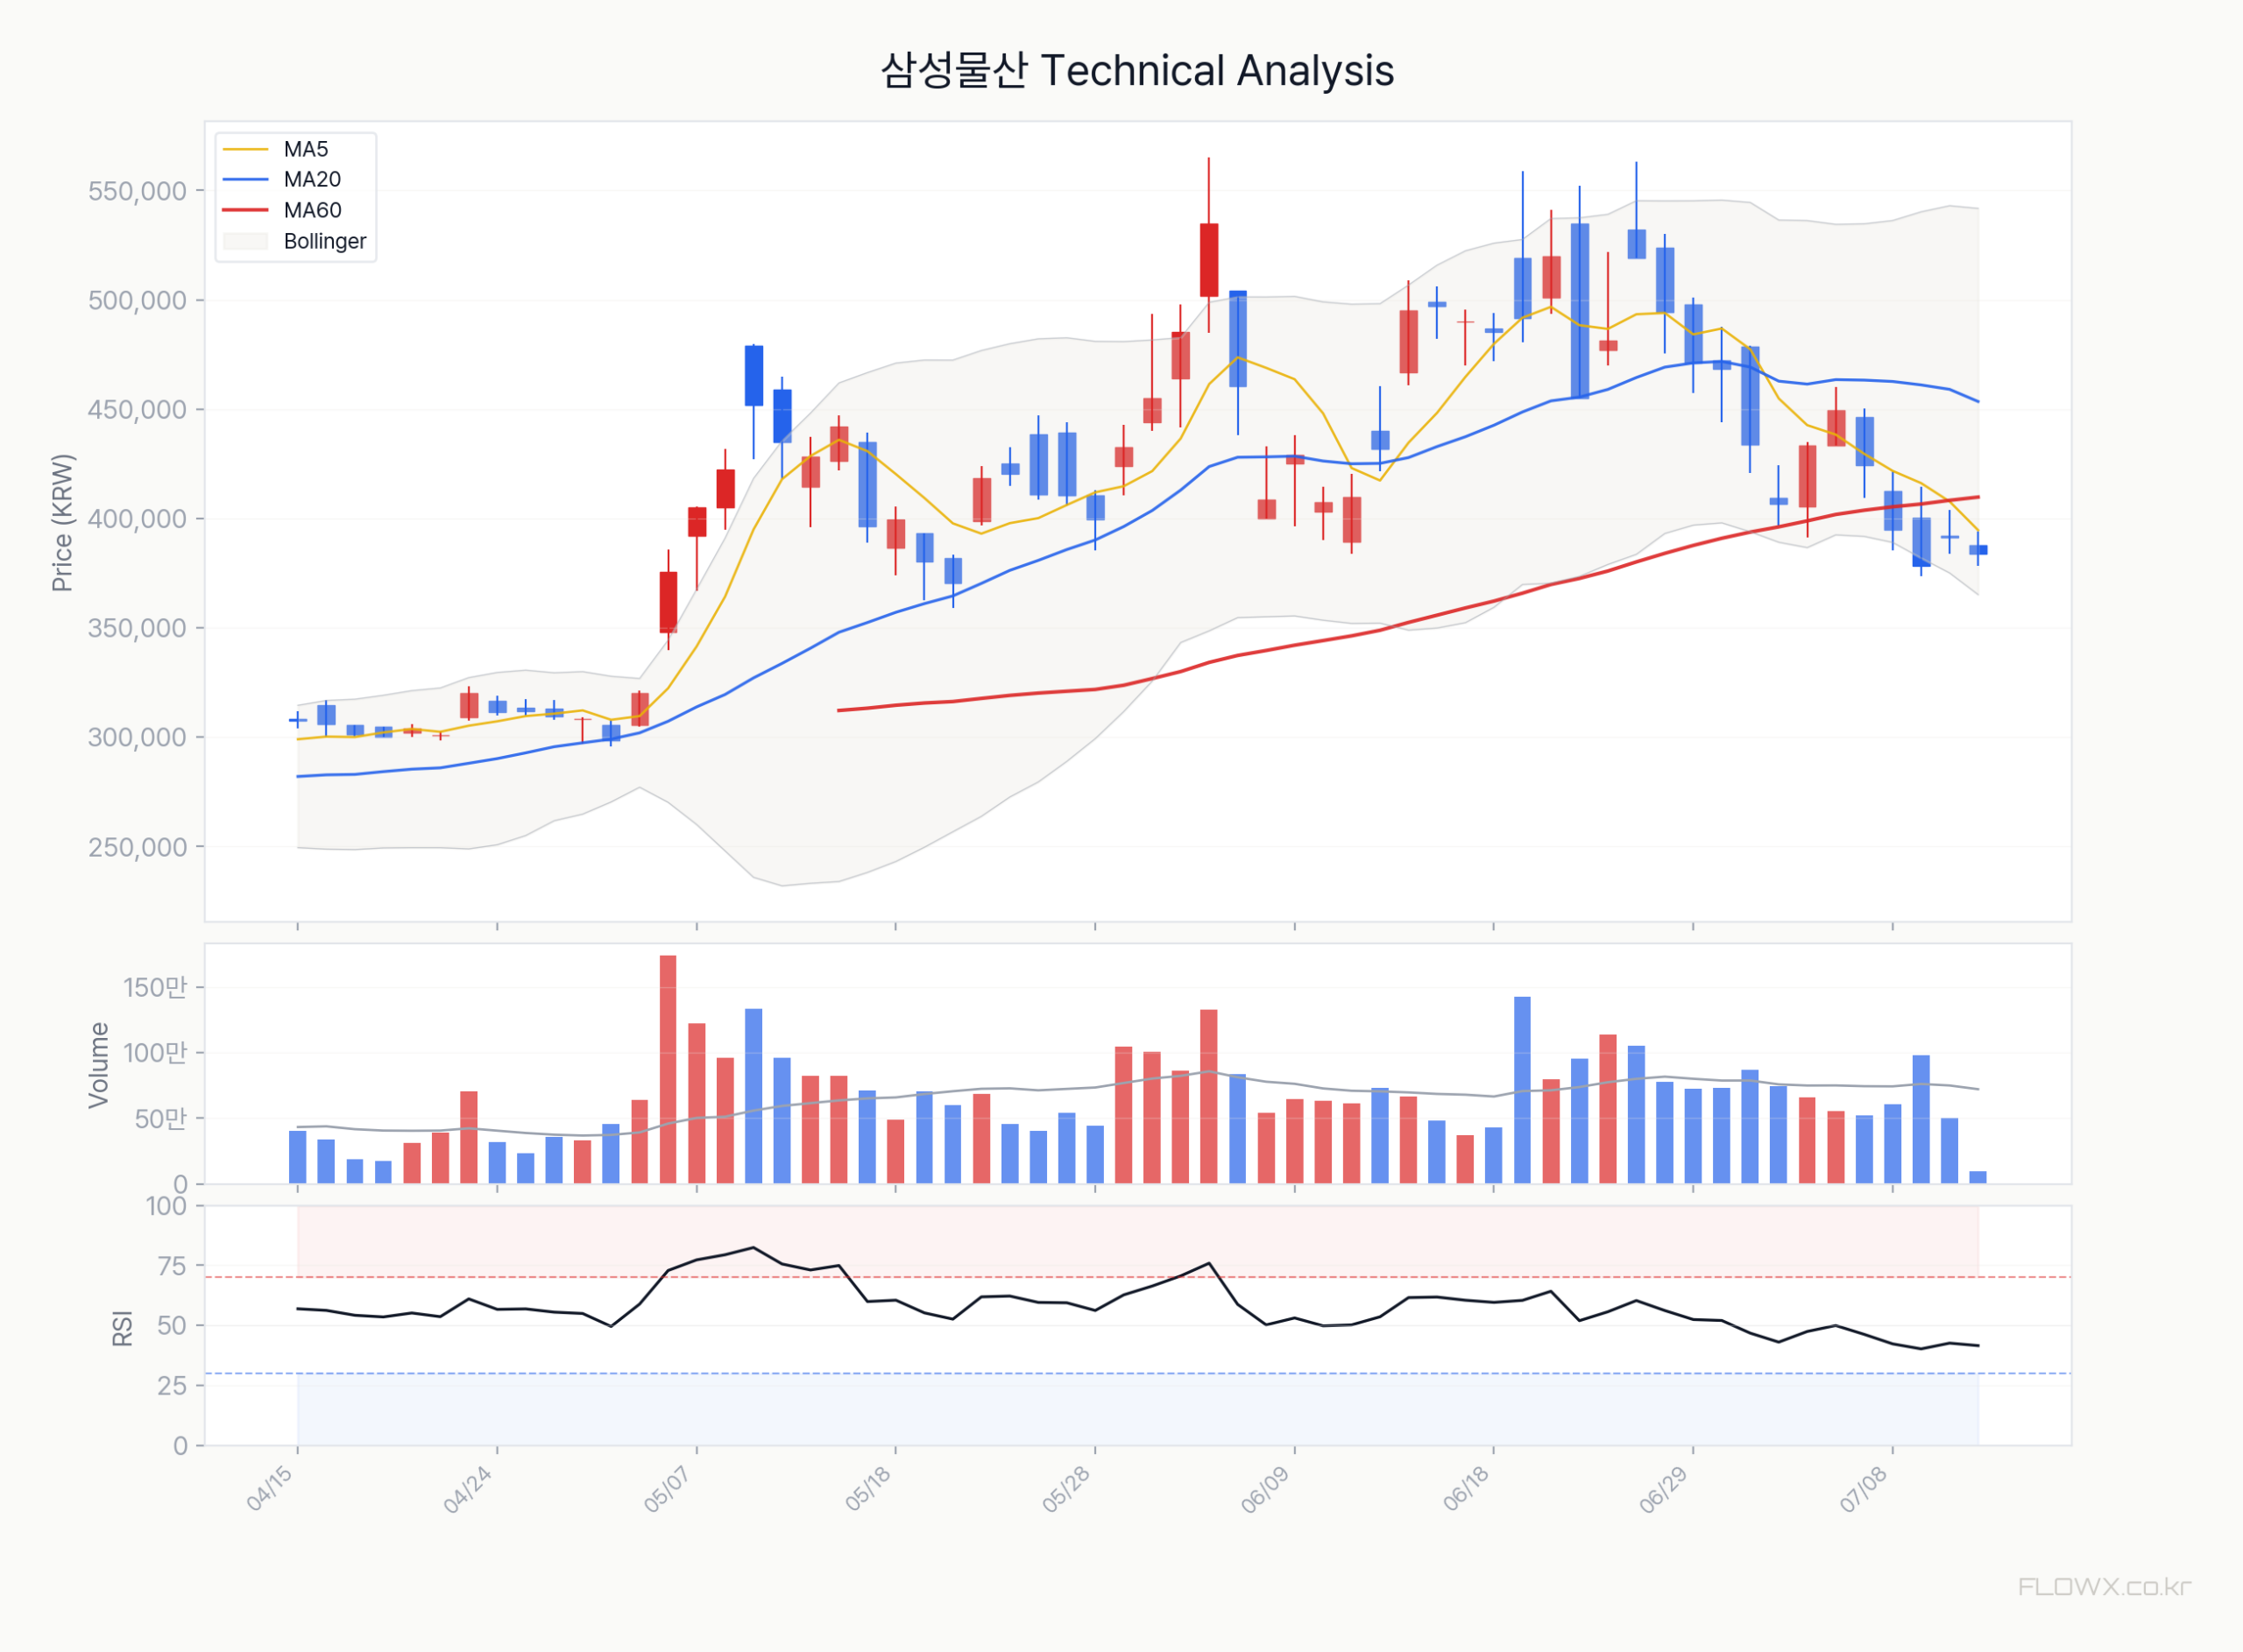Click the grey Bollinger patch swatch in the legend
Viewport: 2243px width, 1652px height.
[x=245, y=242]
